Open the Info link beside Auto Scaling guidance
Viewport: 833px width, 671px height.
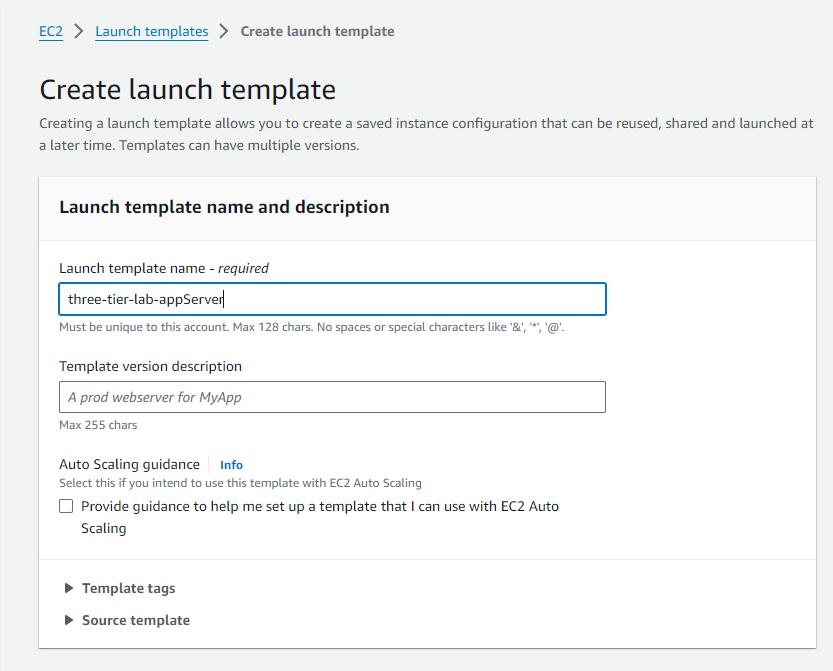[x=231, y=465]
